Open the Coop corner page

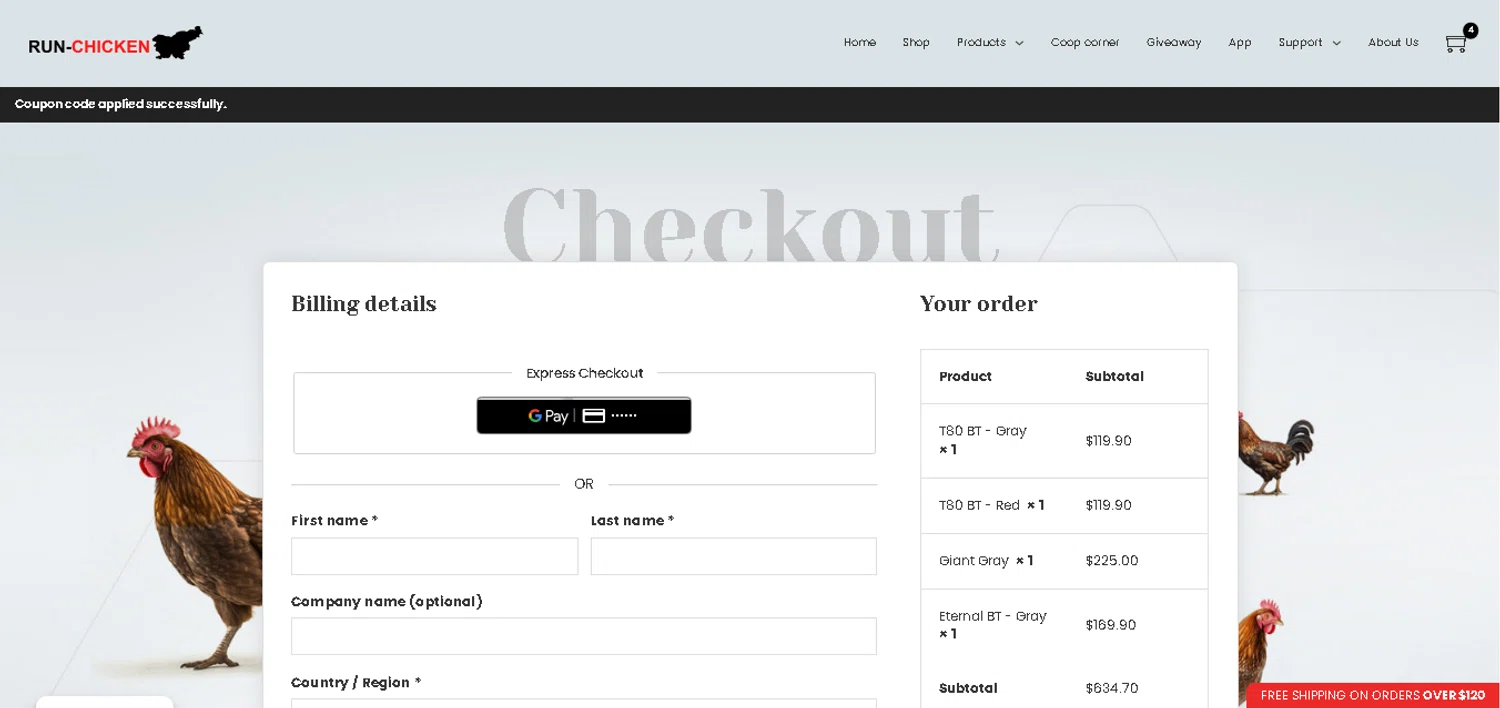click(x=1085, y=42)
